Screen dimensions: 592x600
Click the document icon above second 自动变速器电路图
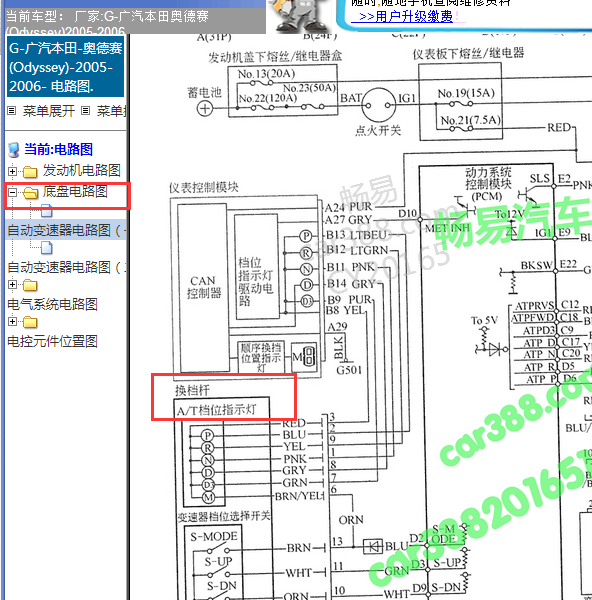coord(46,248)
